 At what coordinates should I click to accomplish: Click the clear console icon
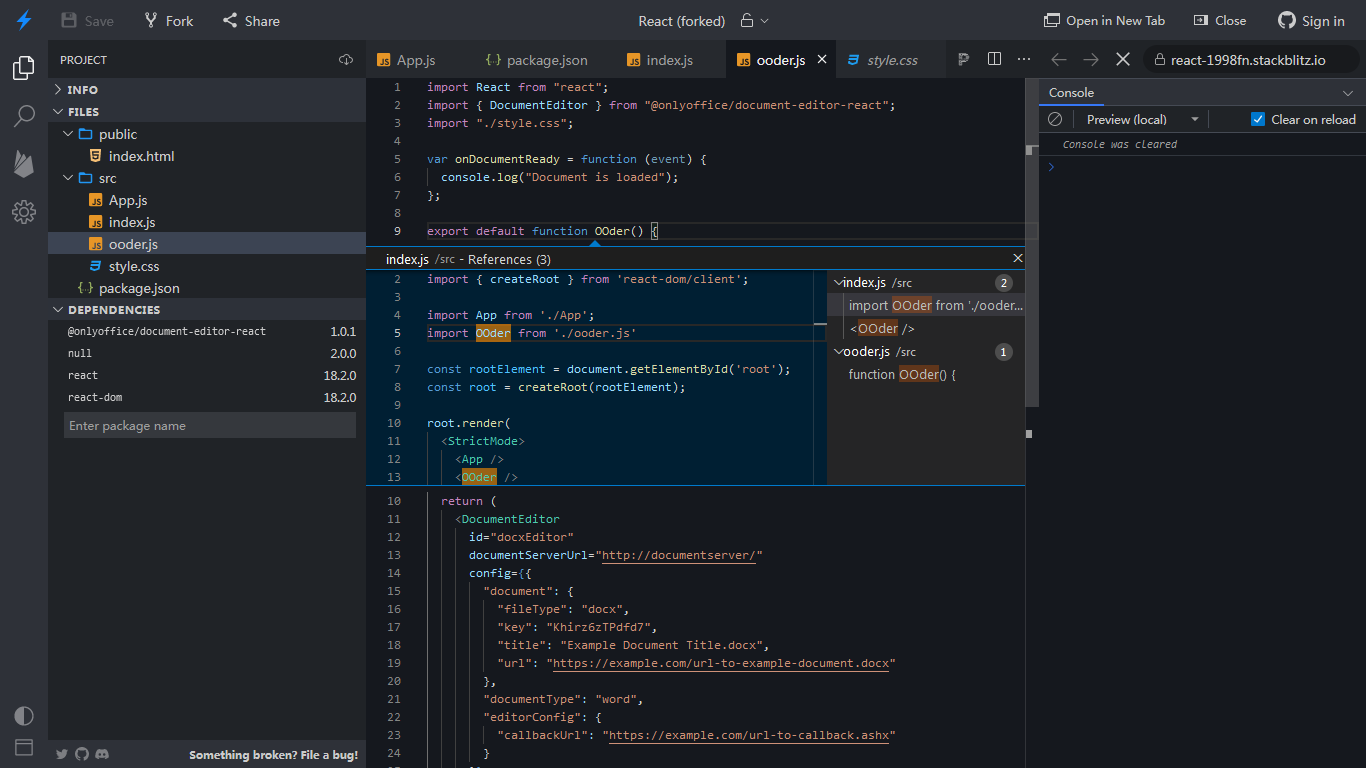click(1054, 119)
